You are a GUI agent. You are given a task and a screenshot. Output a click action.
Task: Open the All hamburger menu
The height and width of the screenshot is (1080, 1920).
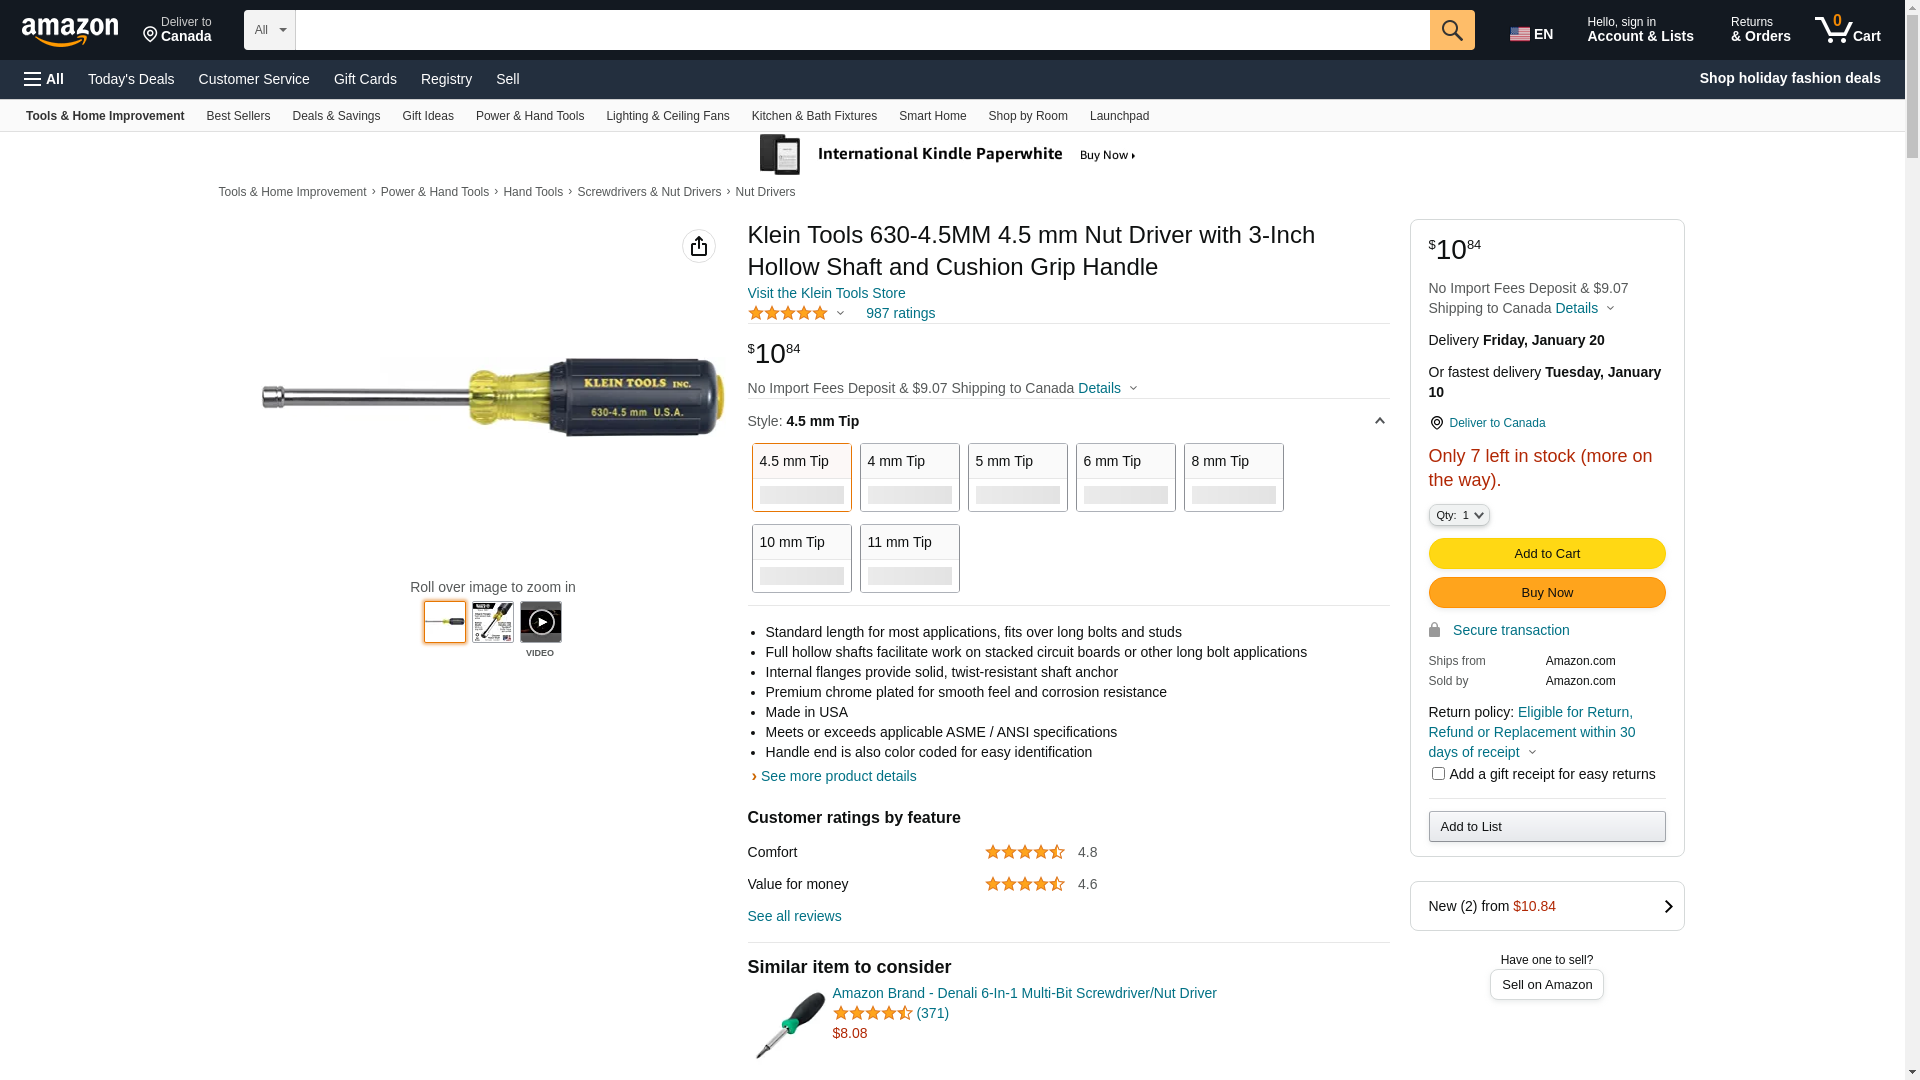44,79
